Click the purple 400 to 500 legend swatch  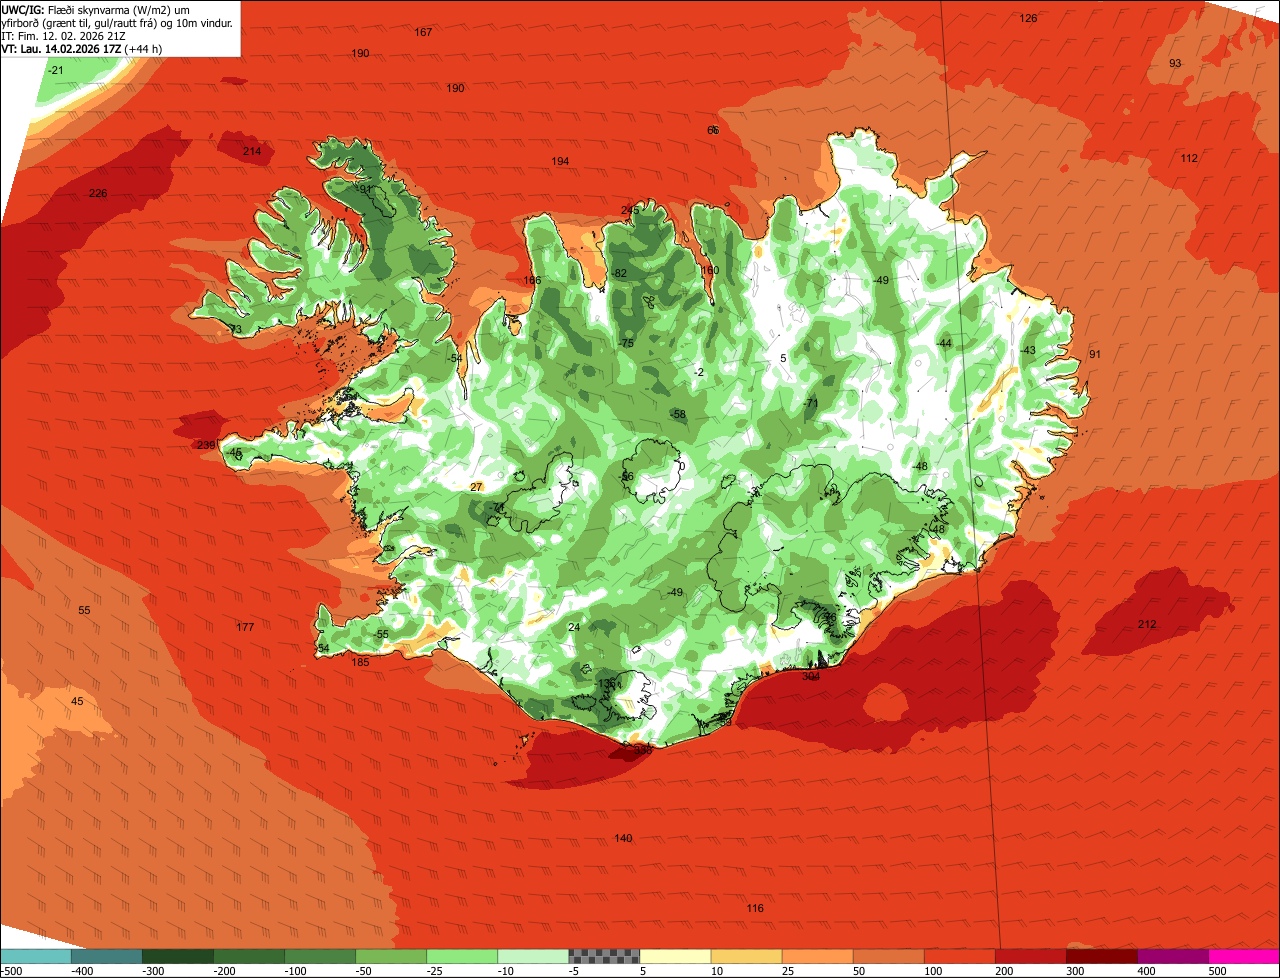[x=1173, y=955]
